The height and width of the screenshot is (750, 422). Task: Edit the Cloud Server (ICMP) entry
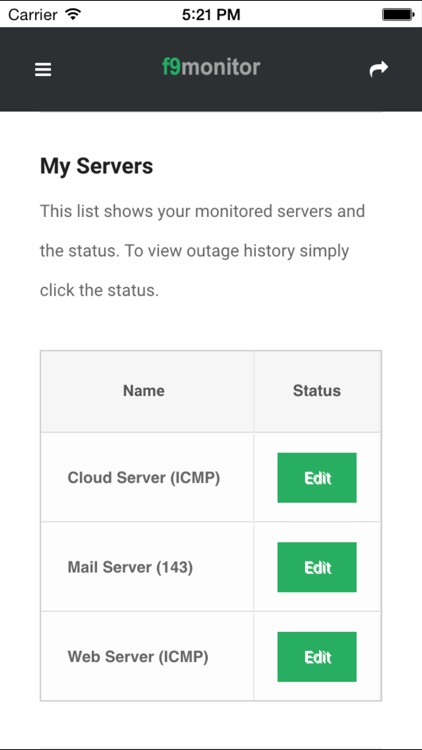click(317, 478)
